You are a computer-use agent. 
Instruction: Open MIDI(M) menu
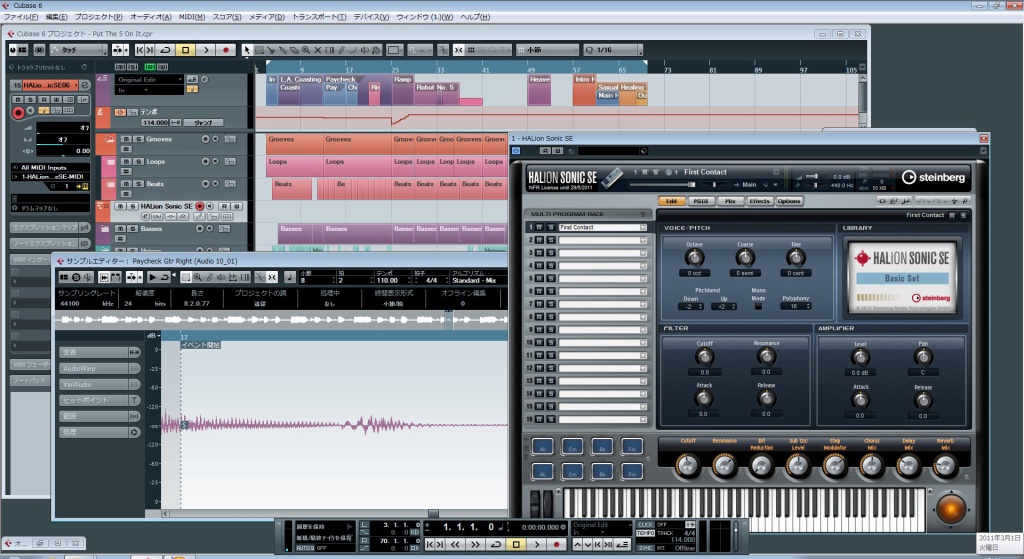(x=191, y=17)
